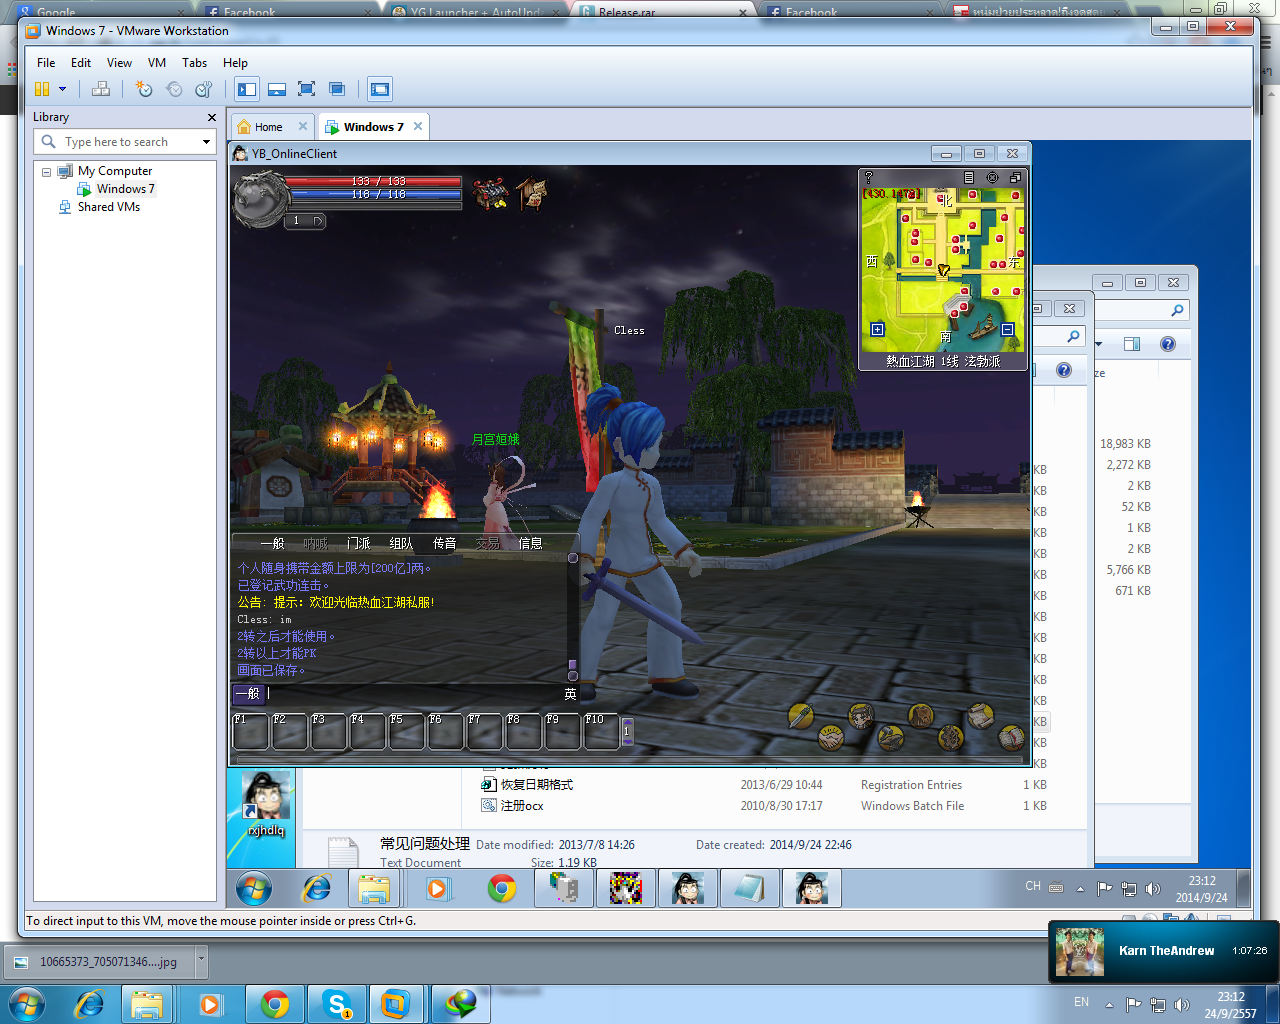Open the library search filter dropdown
The image size is (1280, 1024).
[206, 142]
